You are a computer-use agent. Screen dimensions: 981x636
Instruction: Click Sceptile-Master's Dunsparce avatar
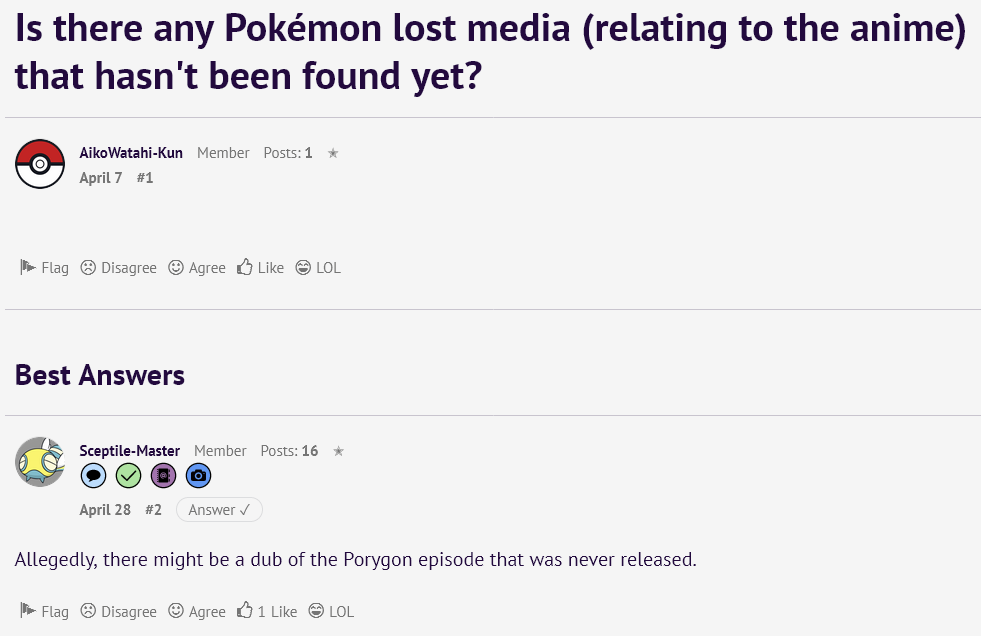point(40,462)
